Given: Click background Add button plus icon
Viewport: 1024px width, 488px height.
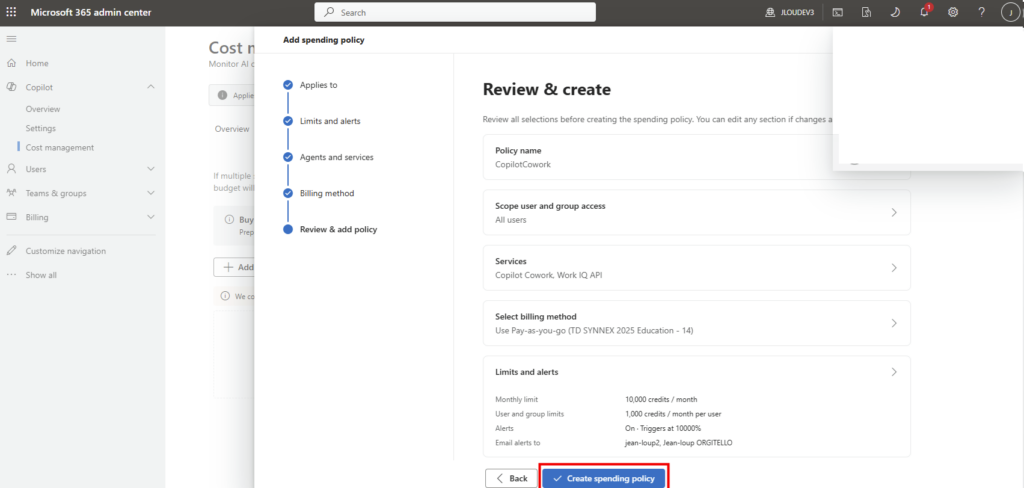Looking at the screenshot, I should pos(229,267).
